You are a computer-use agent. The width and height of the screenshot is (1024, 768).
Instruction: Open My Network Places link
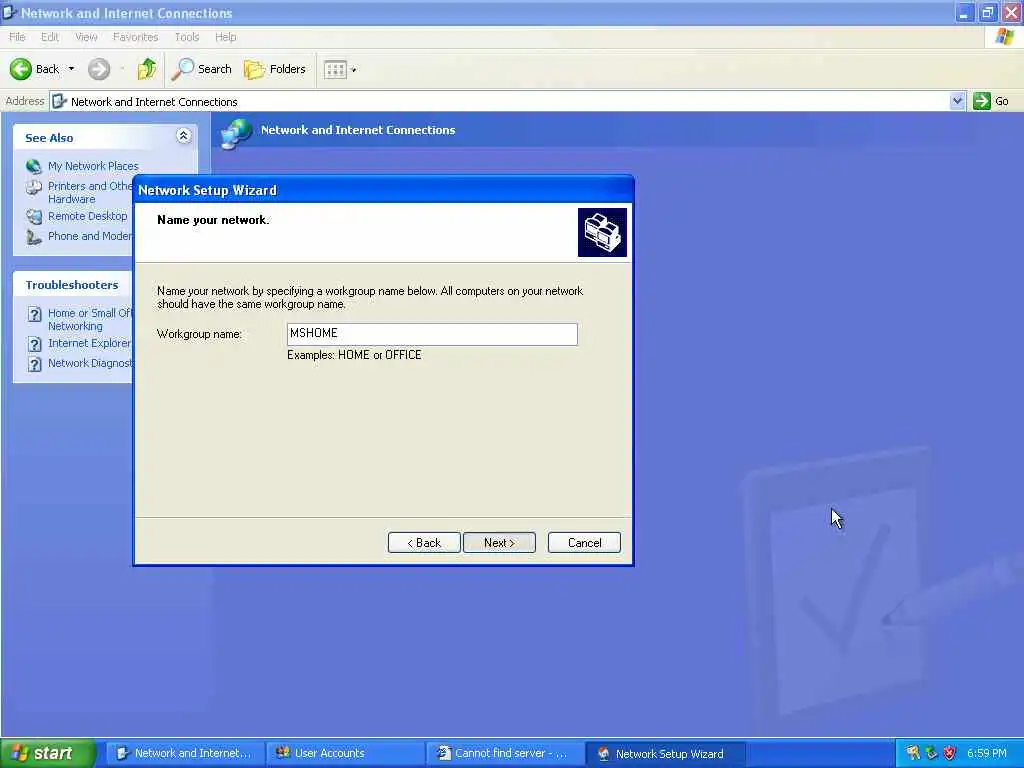pyautogui.click(x=93, y=166)
